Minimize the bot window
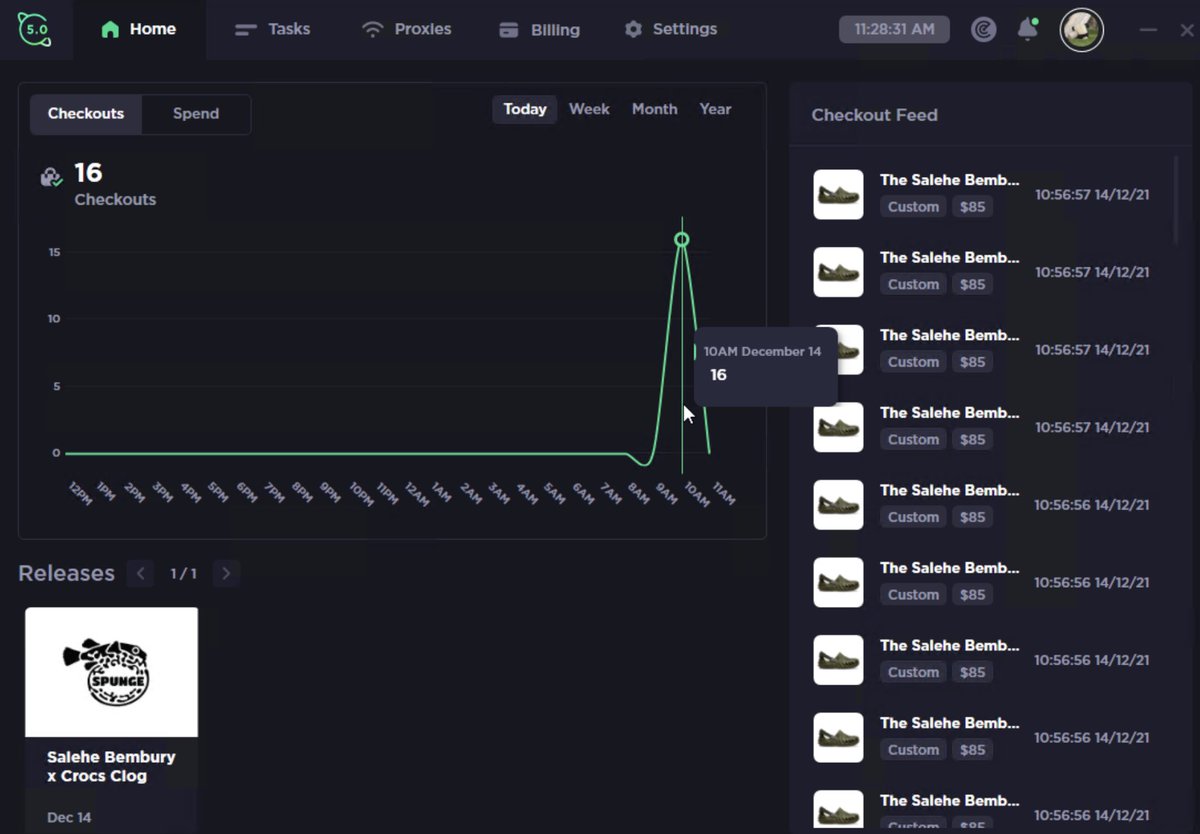Image resolution: width=1200 pixels, height=834 pixels. [1148, 30]
